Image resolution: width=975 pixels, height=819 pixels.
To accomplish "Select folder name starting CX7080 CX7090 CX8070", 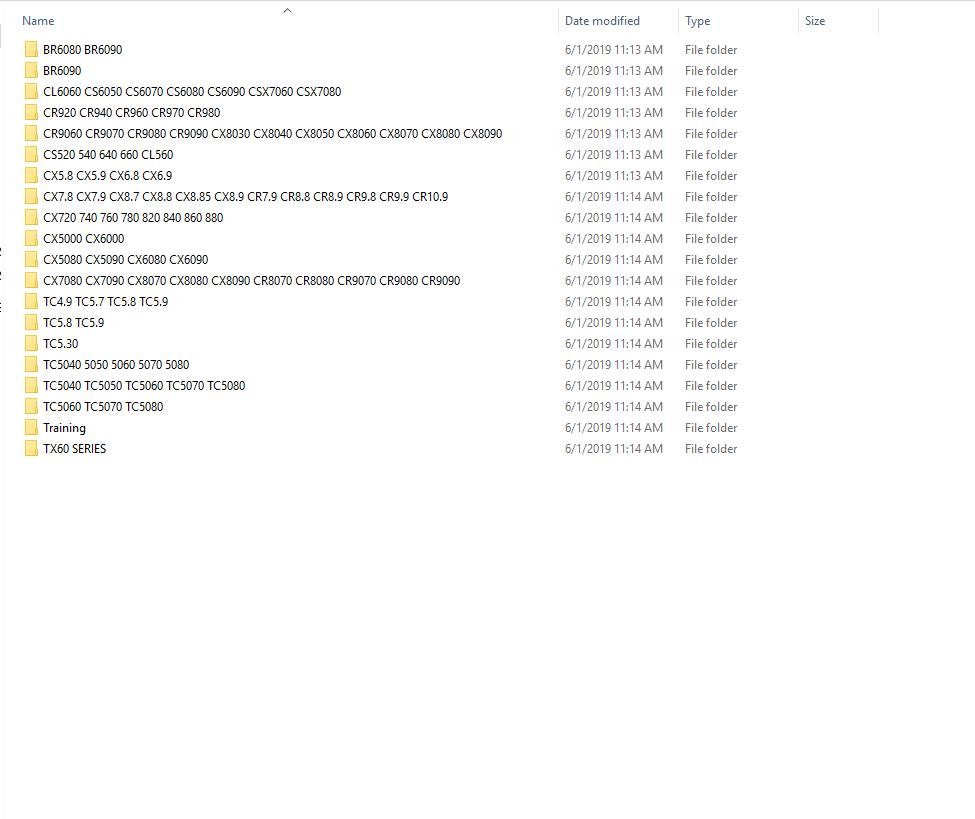I will 252,280.
